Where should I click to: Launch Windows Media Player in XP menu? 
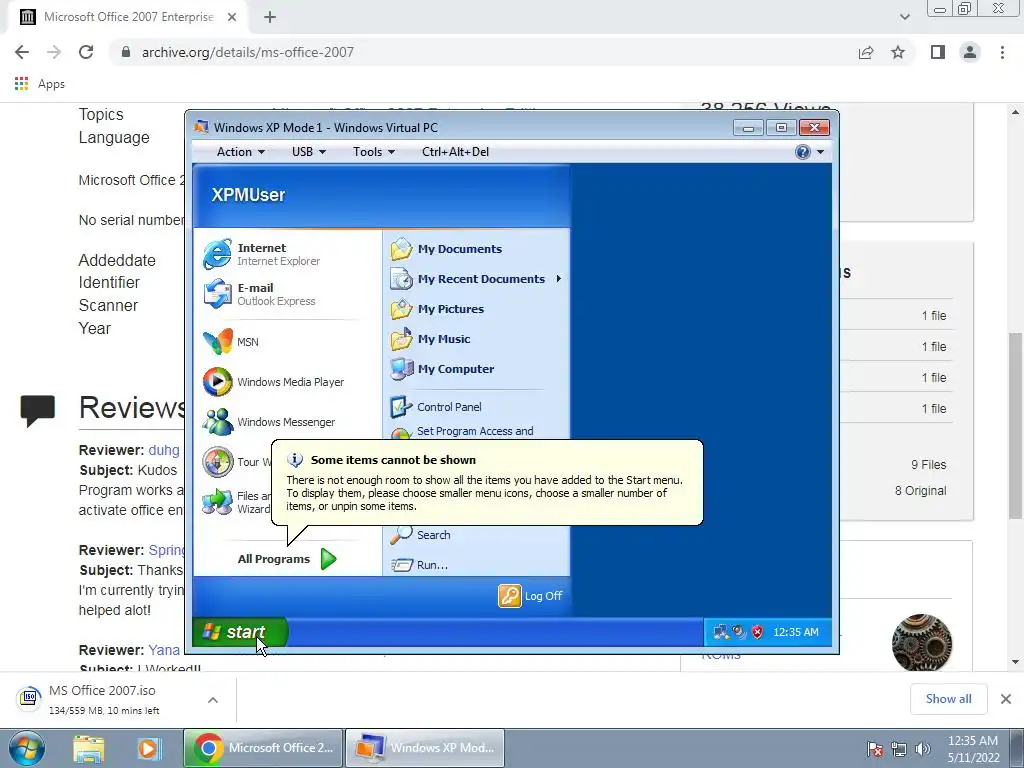(273, 382)
